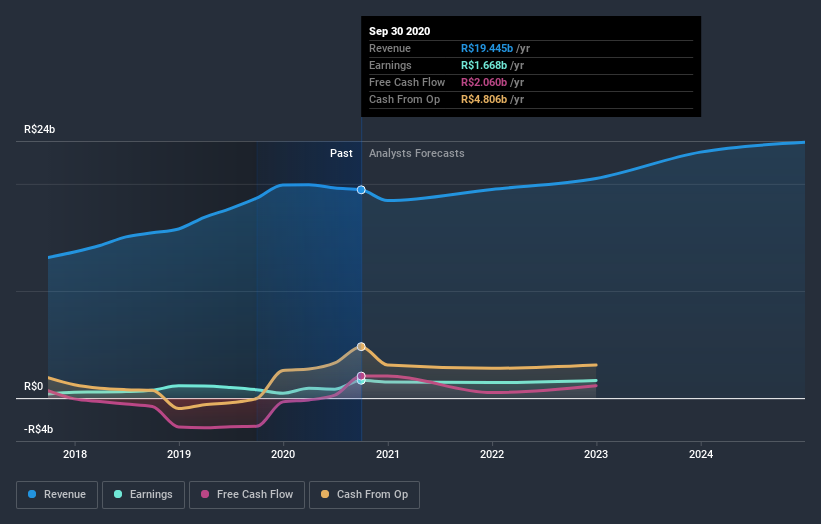The image size is (821, 524).
Task: Click the Past section label
Action: (341, 153)
